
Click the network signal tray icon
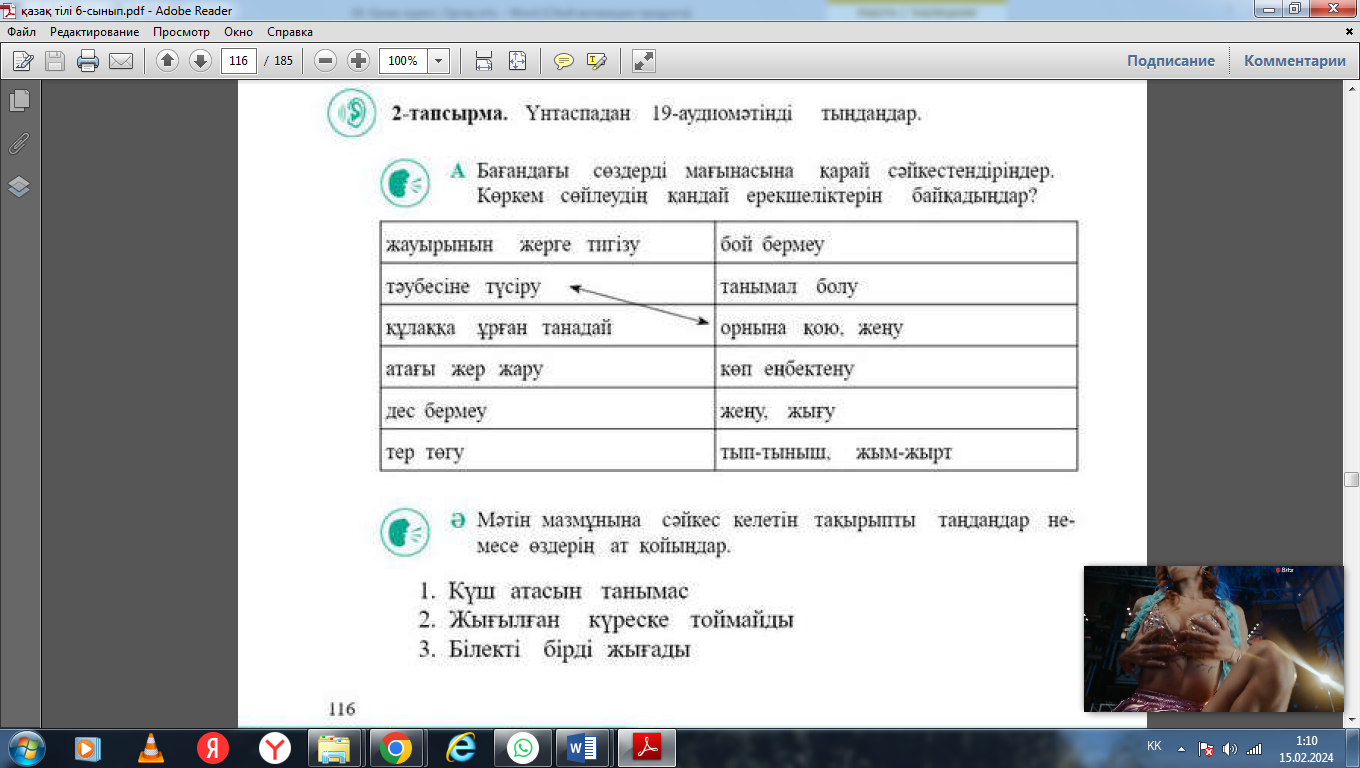pyautogui.click(x=1254, y=748)
